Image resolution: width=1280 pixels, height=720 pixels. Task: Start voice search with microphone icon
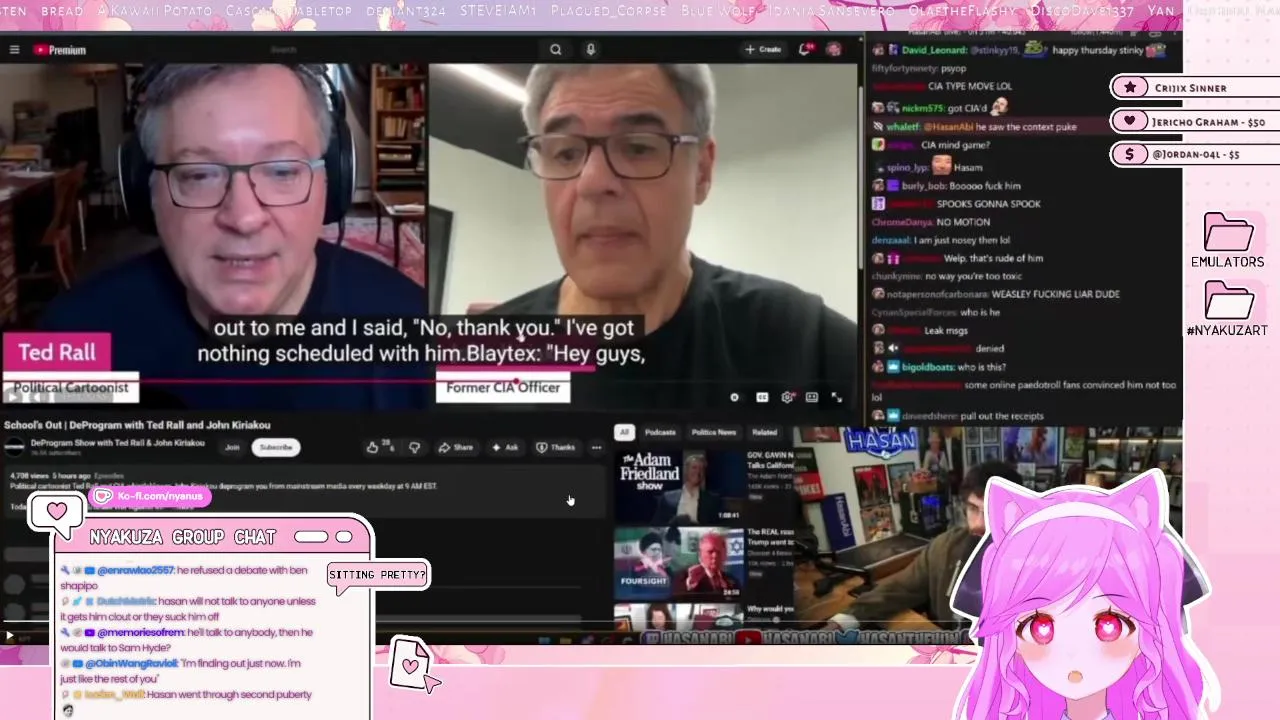coord(591,49)
